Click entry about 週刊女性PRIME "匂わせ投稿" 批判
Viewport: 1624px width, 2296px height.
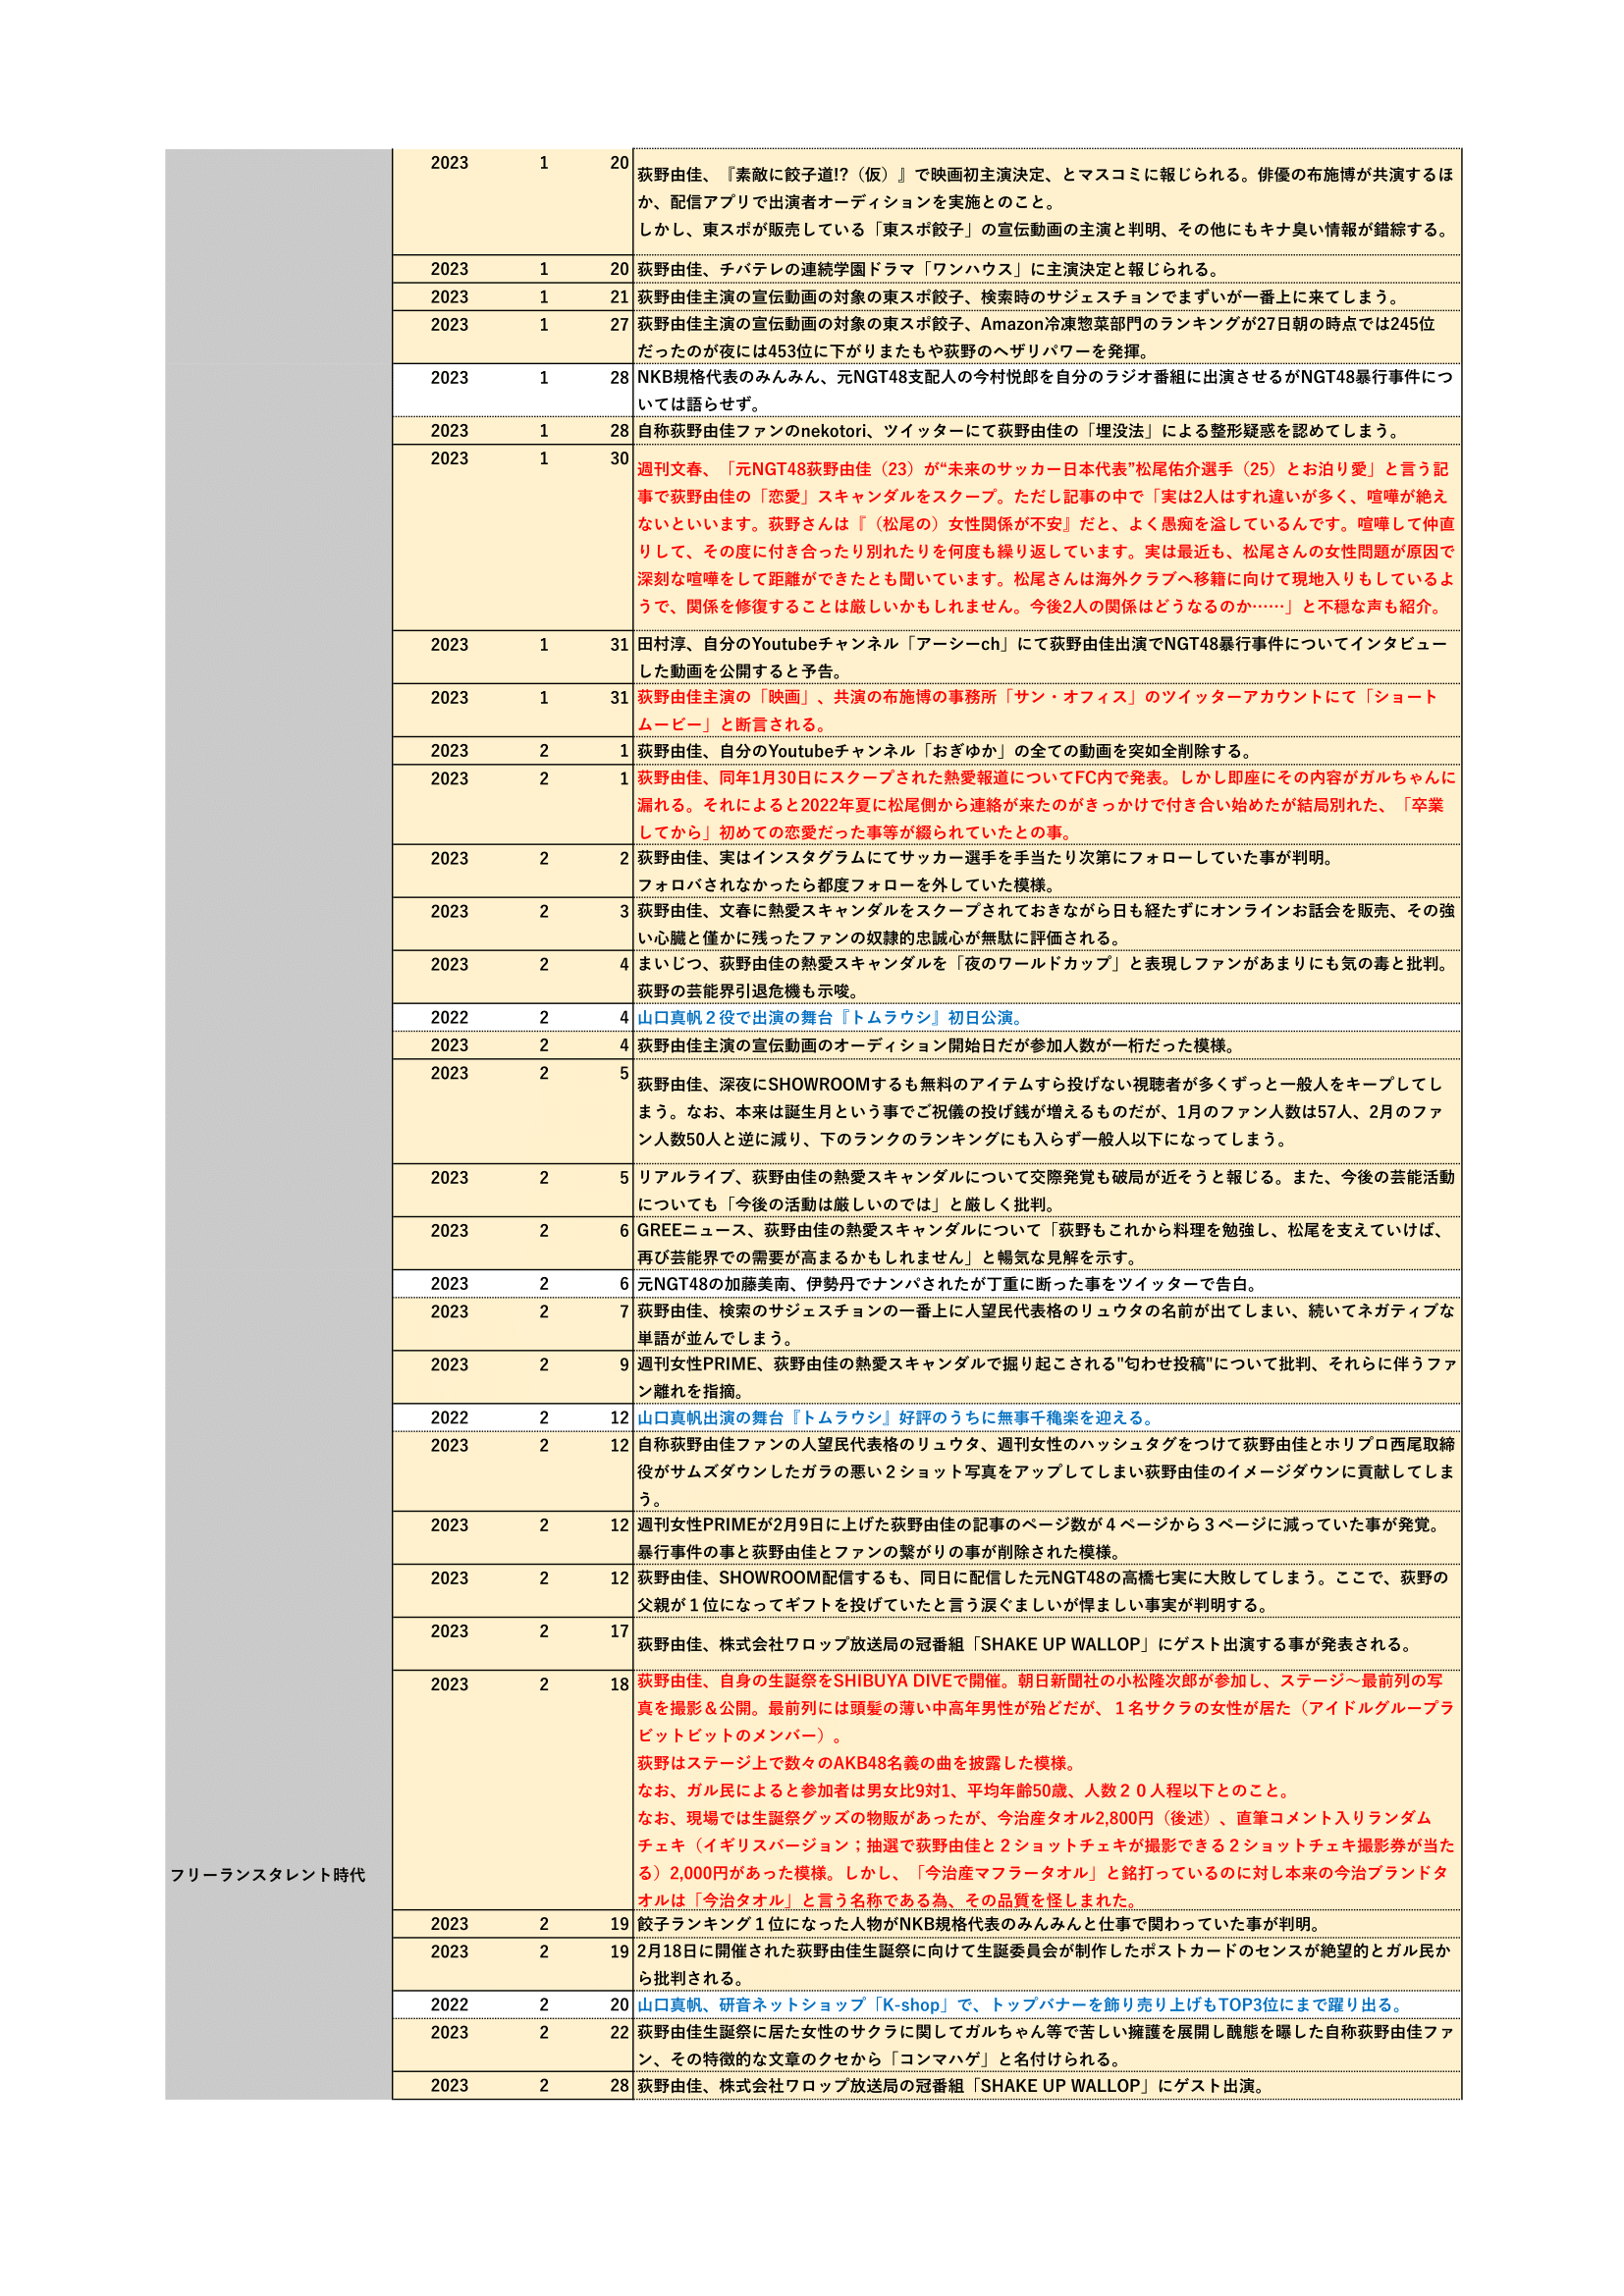tap(1047, 1377)
